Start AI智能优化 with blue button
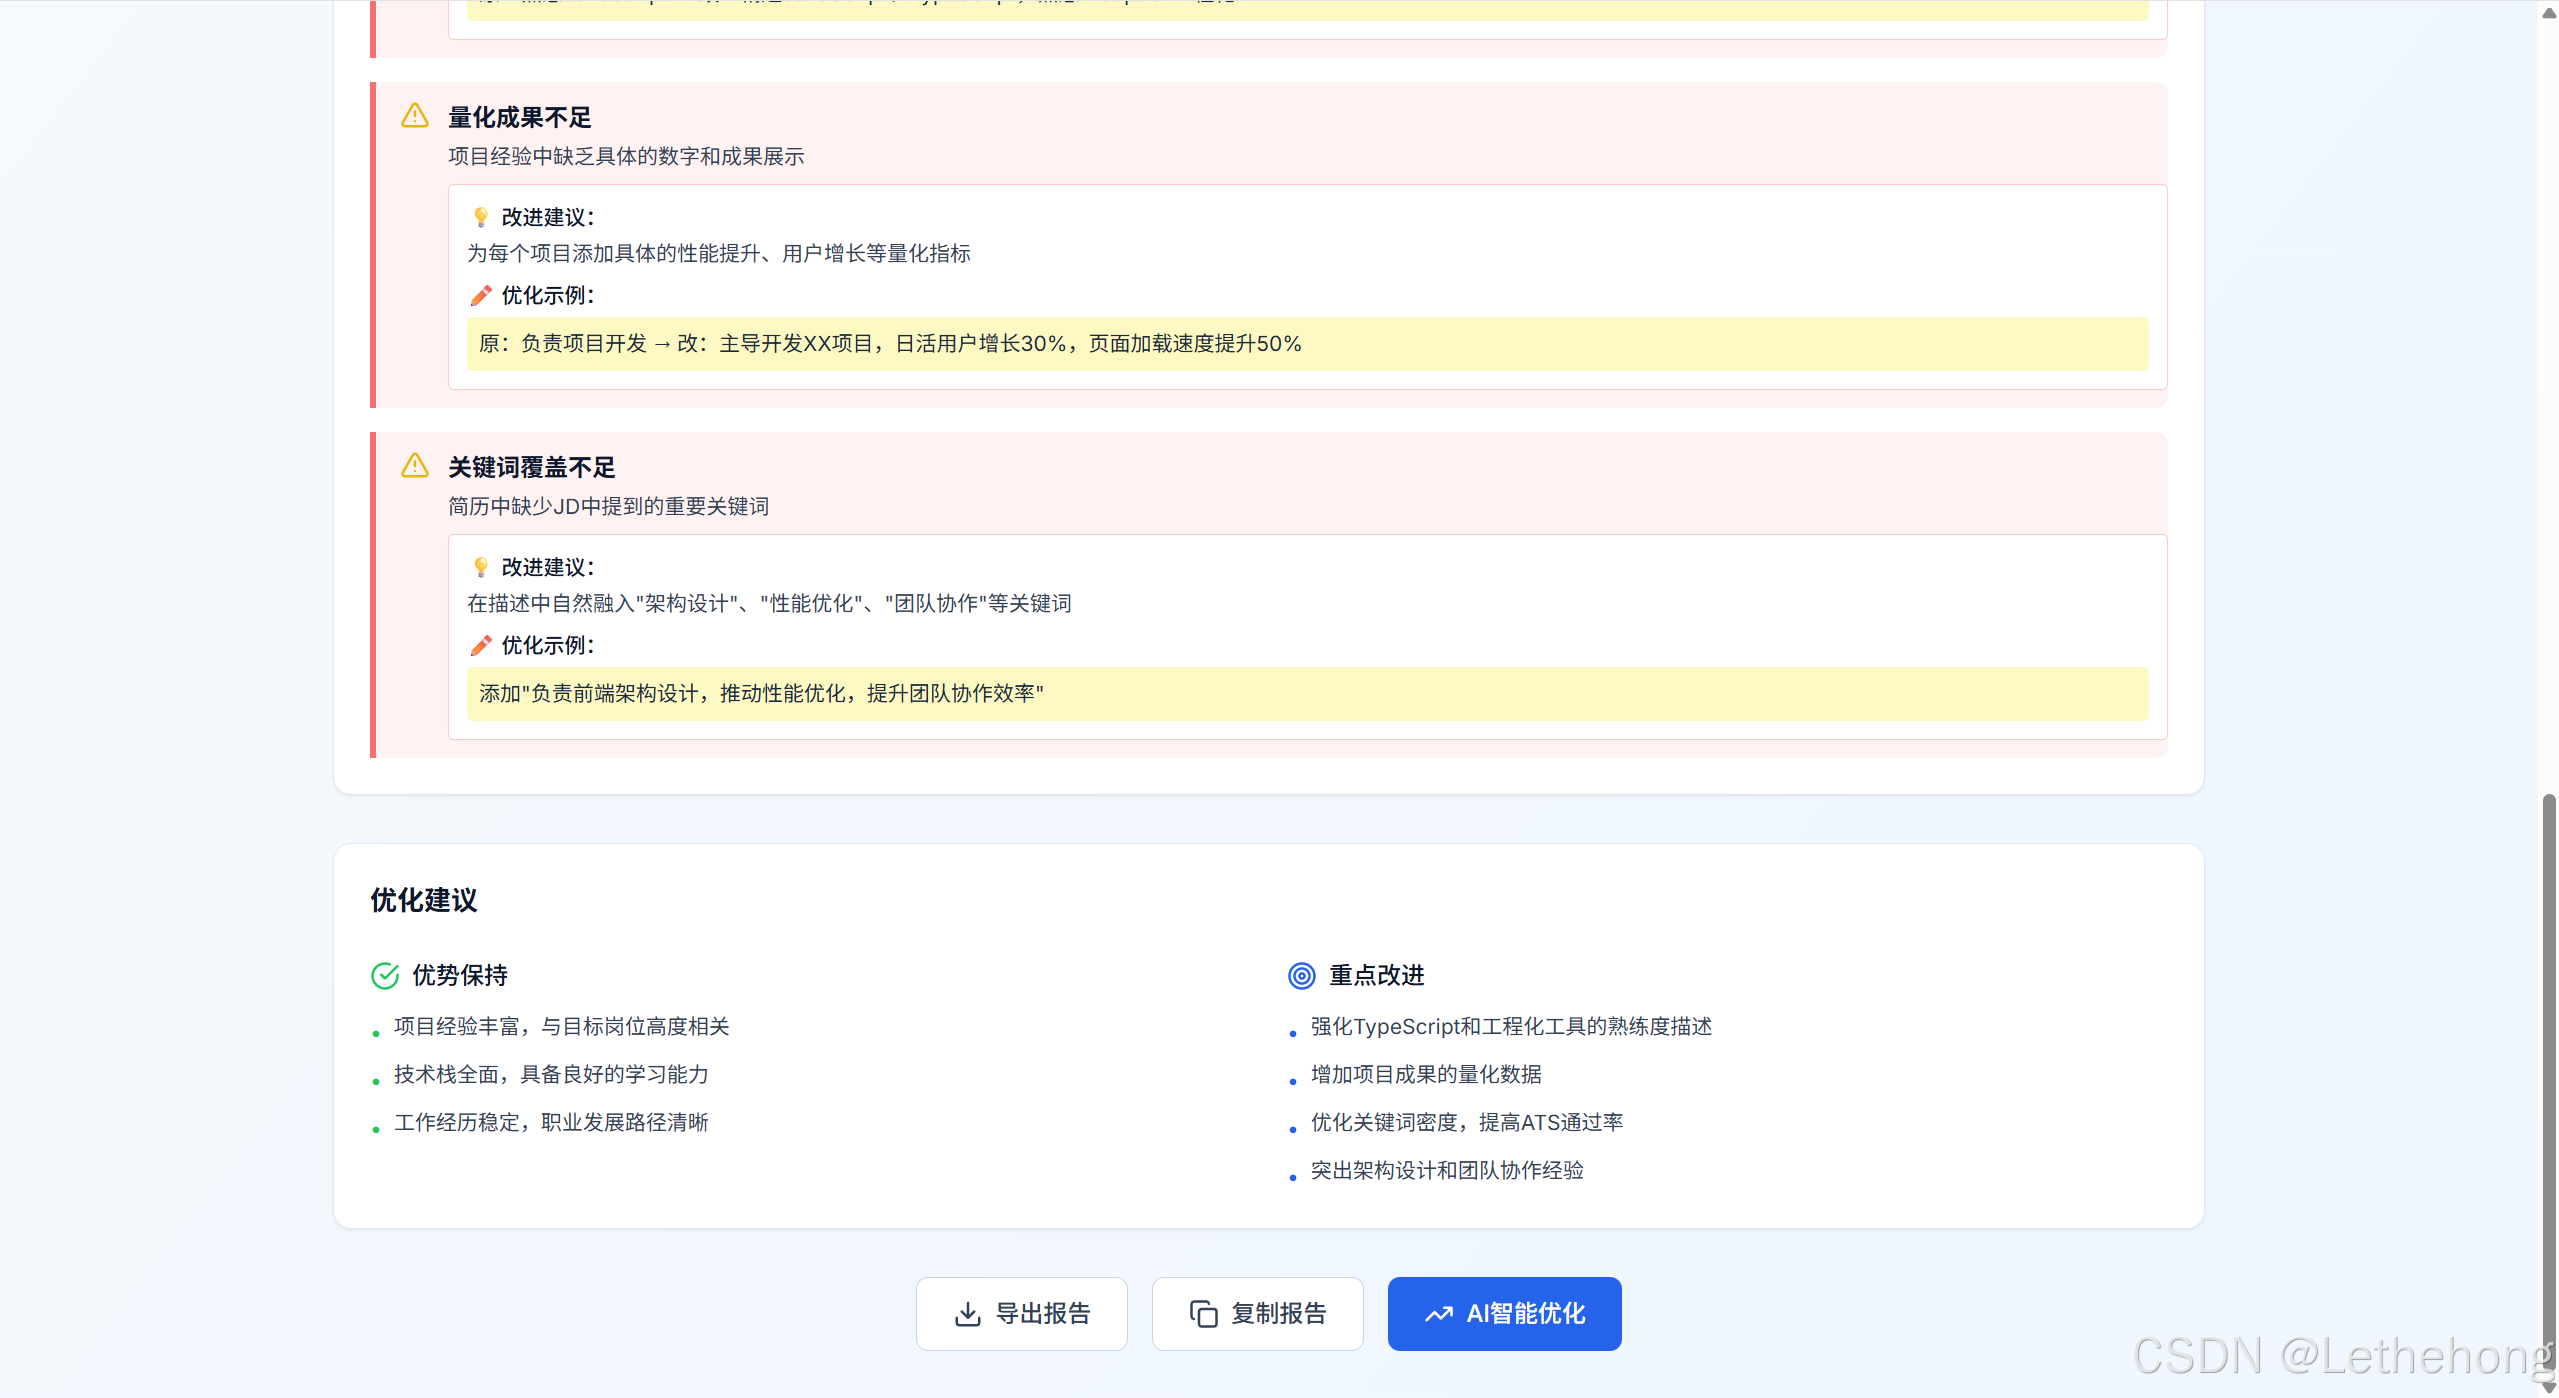 tap(1504, 1313)
